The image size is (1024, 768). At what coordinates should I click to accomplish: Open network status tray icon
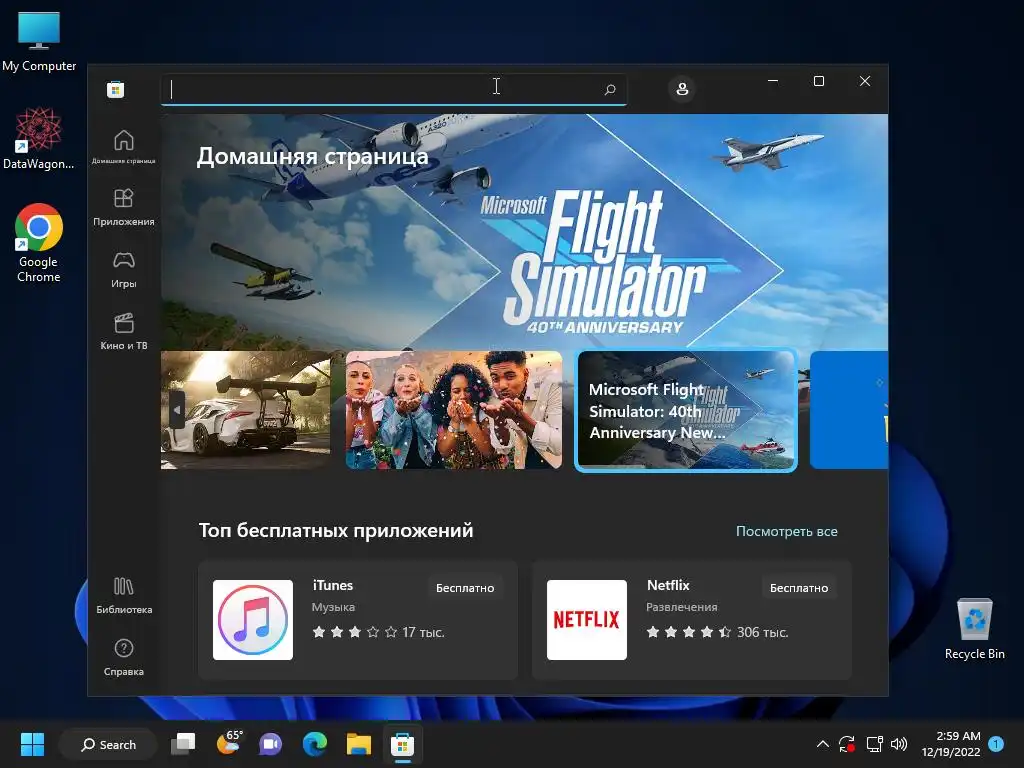[x=874, y=744]
